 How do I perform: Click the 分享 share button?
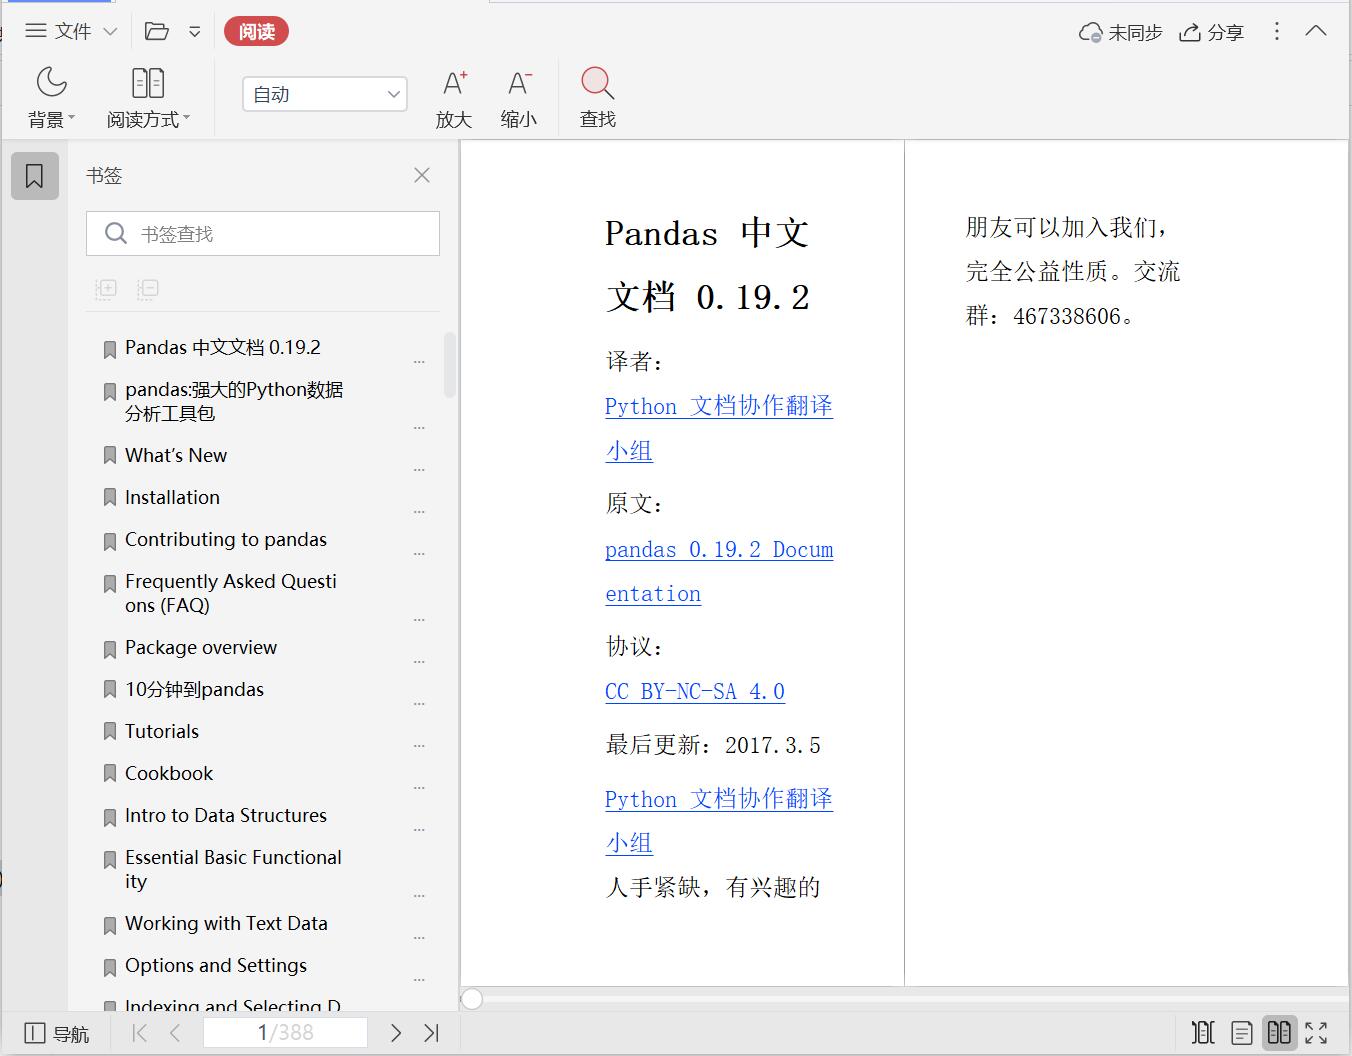[x=1211, y=31]
